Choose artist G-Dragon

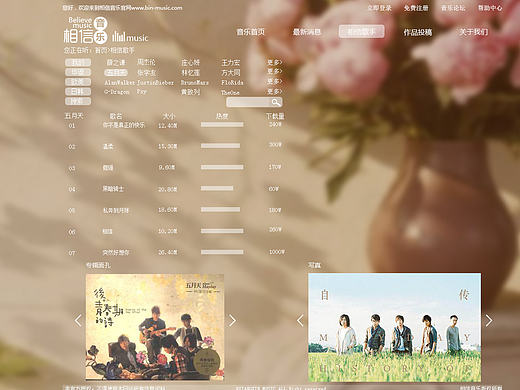117,92
